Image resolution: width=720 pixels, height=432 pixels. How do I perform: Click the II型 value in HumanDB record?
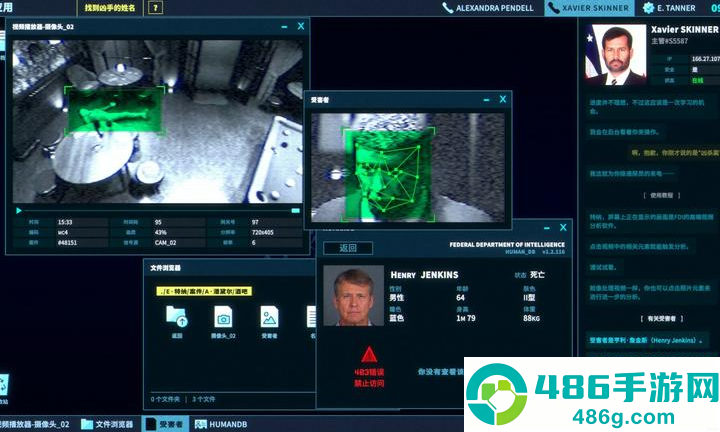click(529, 297)
